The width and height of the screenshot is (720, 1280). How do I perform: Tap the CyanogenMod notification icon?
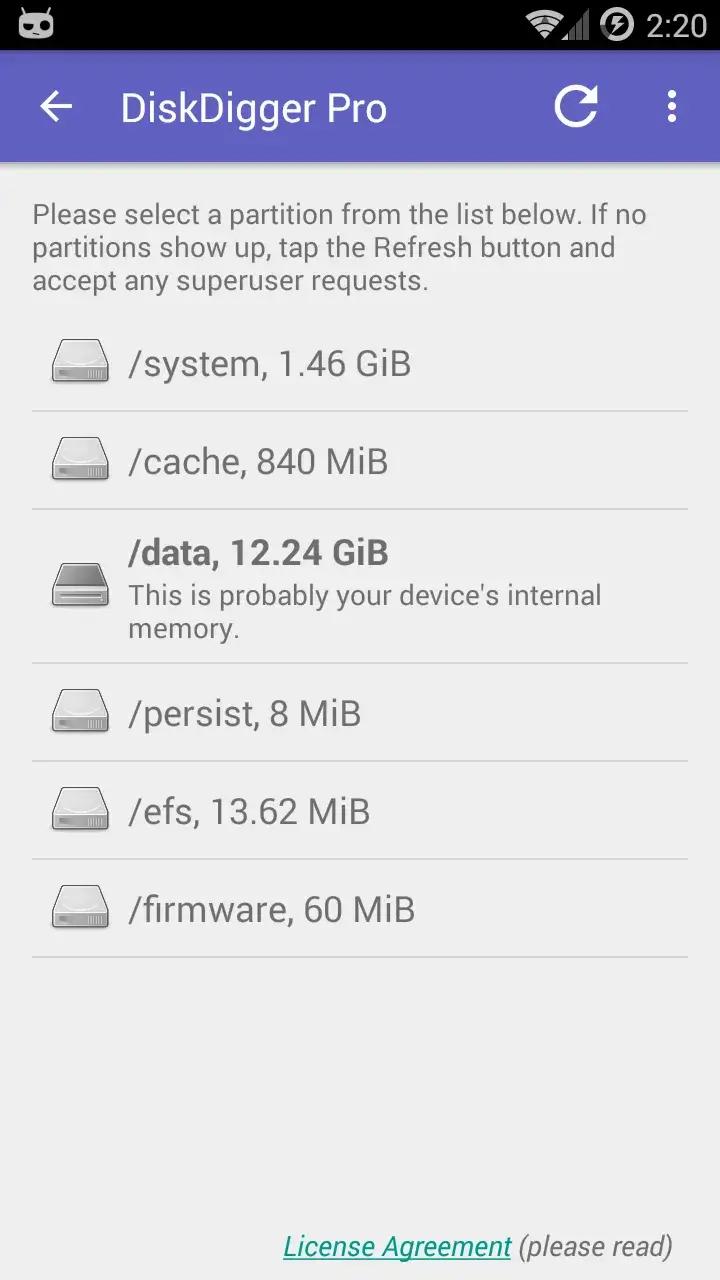pos(36,25)
